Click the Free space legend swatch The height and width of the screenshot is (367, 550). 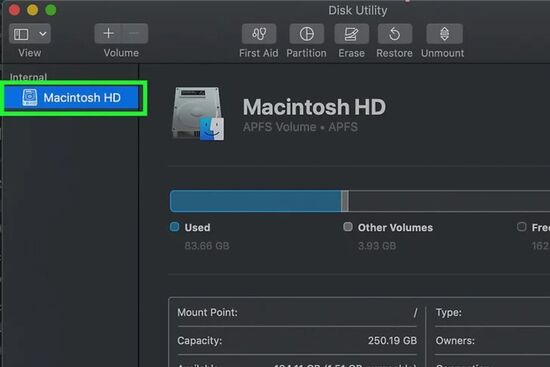coord(521,227)
